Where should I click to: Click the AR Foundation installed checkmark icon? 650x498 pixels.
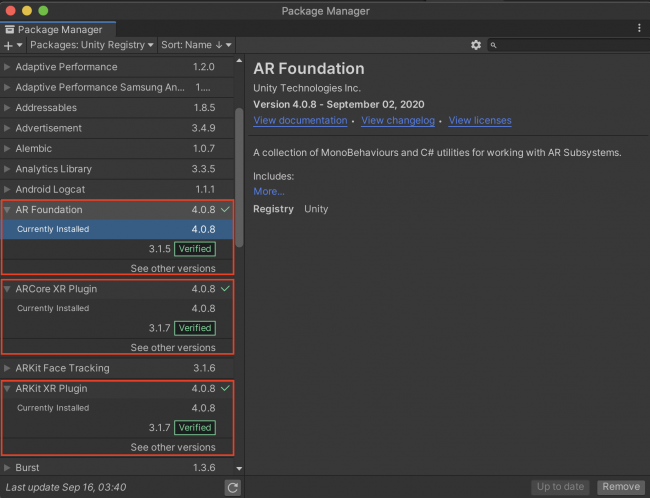[226, 210]
